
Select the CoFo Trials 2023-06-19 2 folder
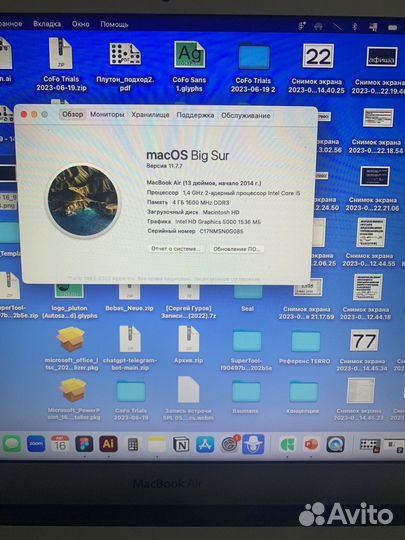click(x=254, y=56)
